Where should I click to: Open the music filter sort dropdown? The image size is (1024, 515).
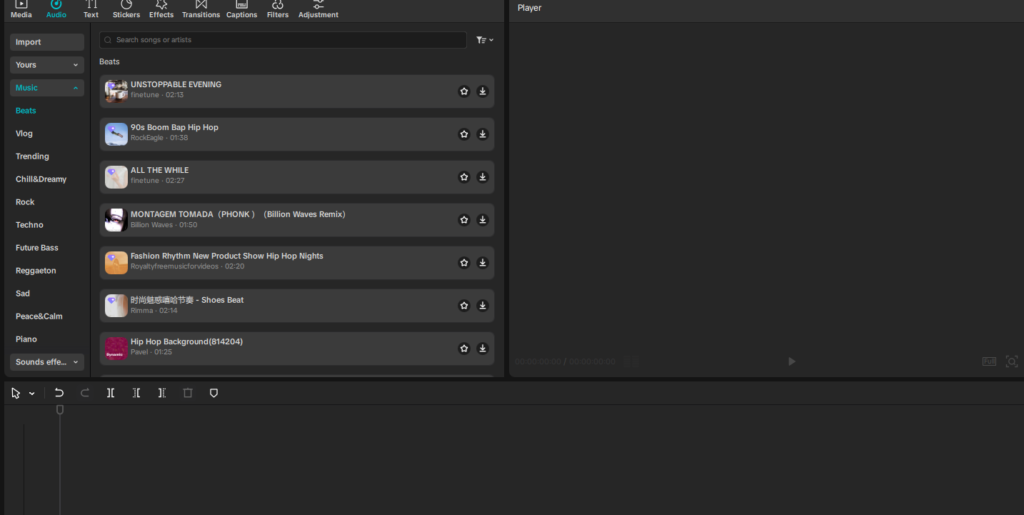[x=485, y=40]
